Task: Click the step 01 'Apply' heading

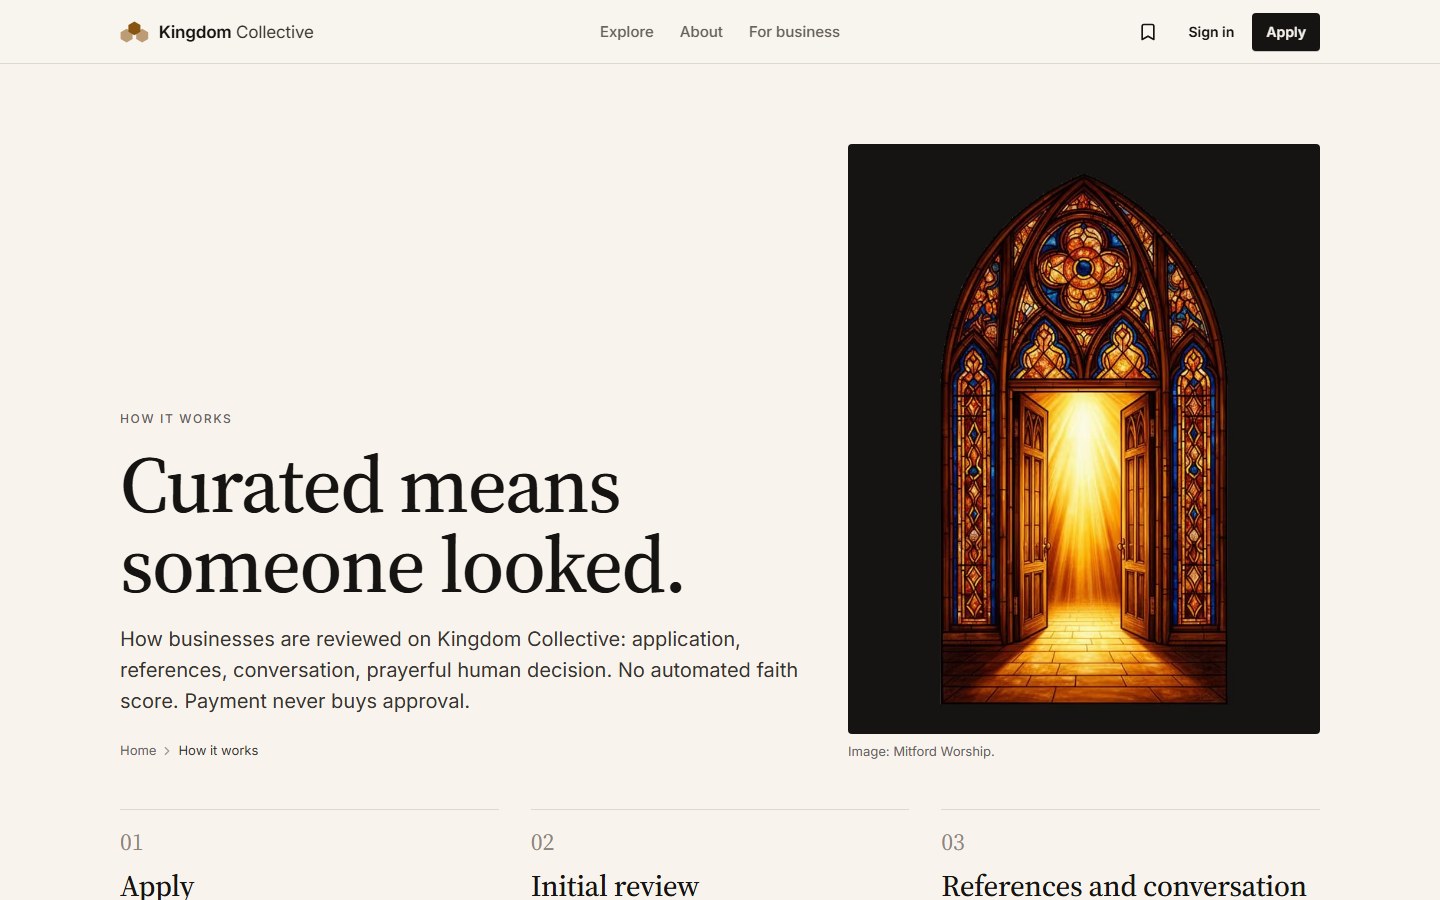Action: point(157,886)
